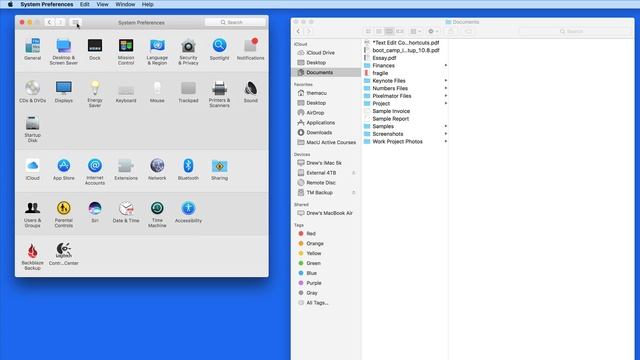Open Users & Groups pane
Screen dimensions: 640x360
pyautogui.click(x=33, y=214)
